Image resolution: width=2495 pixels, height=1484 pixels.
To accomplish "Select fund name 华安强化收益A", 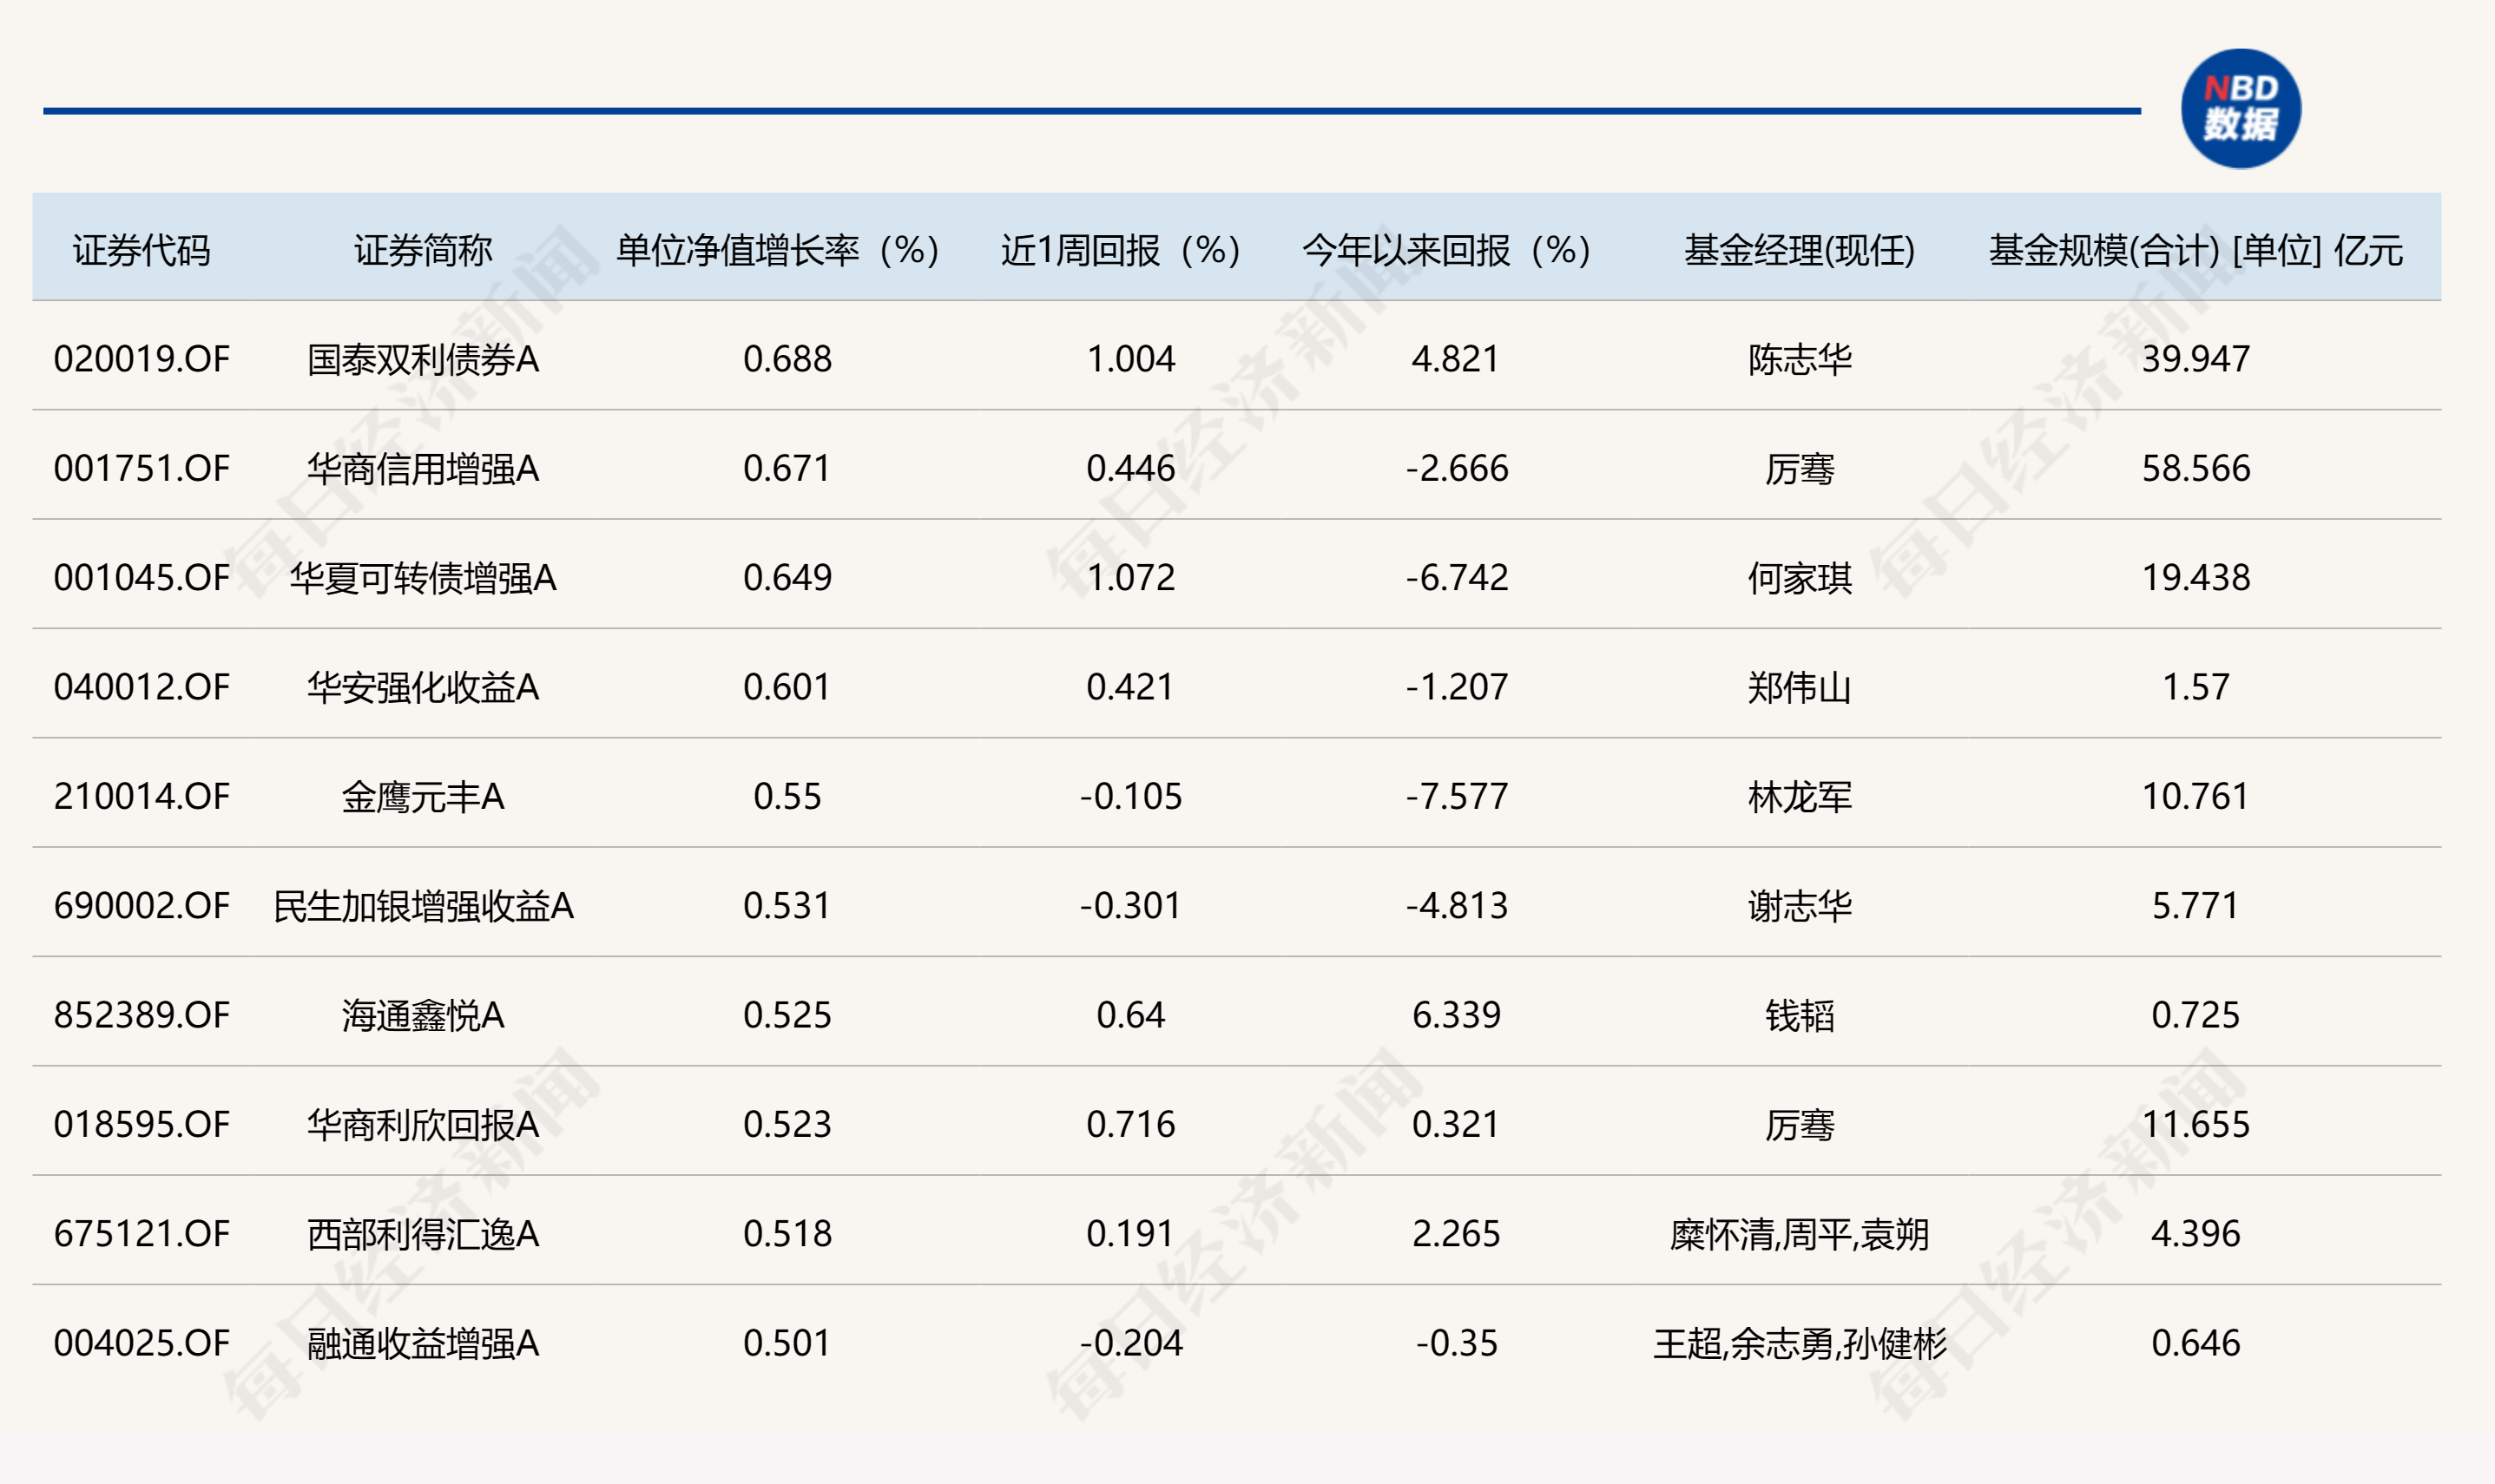I will click(423, 687).
